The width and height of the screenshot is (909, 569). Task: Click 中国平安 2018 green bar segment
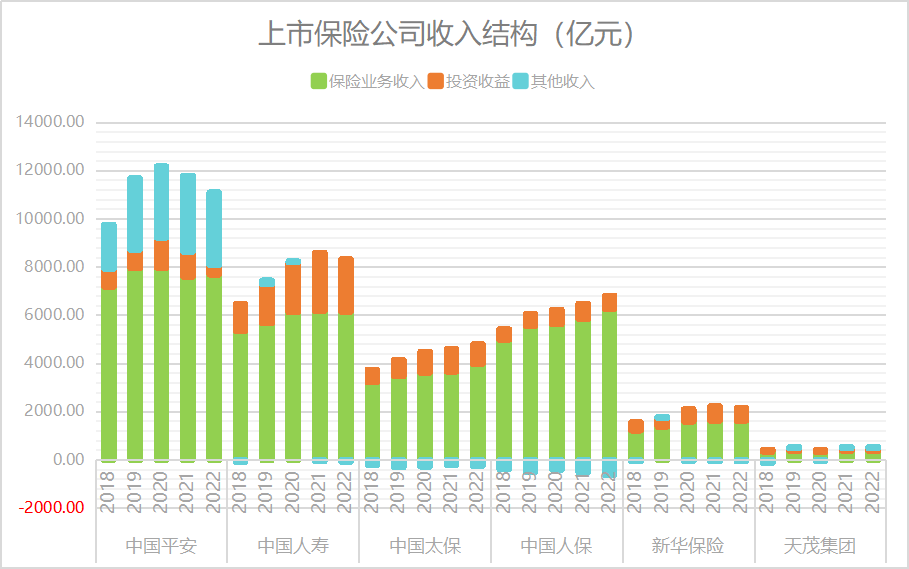click(x=109, y=375)
